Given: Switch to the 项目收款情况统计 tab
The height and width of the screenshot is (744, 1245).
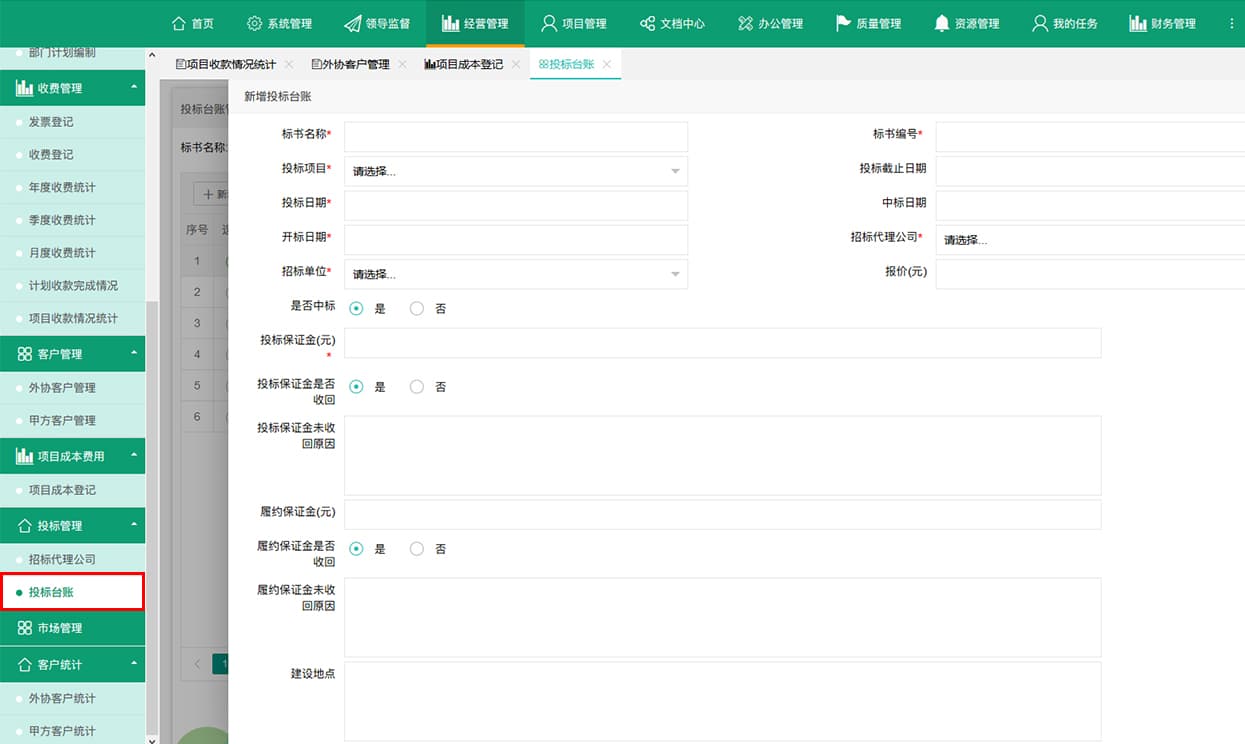Looking at the screenshot, I should (x=225, y=64).
